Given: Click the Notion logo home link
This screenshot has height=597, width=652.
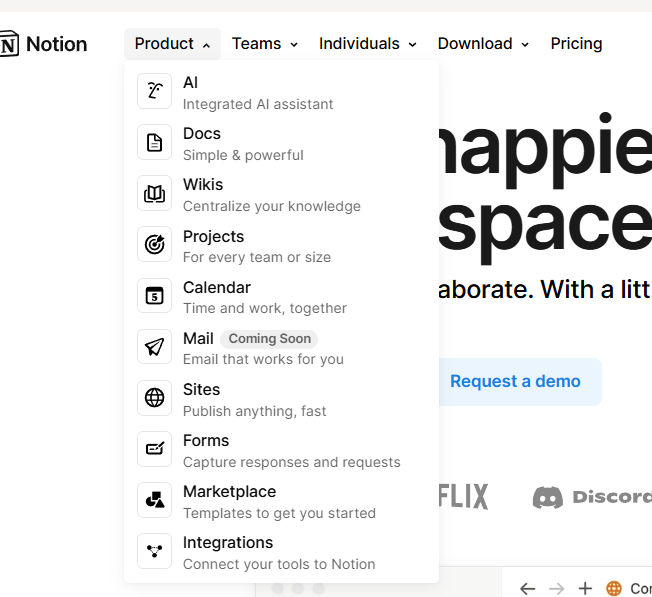Looking at the screenshot, I should click(x=44, y=44).
